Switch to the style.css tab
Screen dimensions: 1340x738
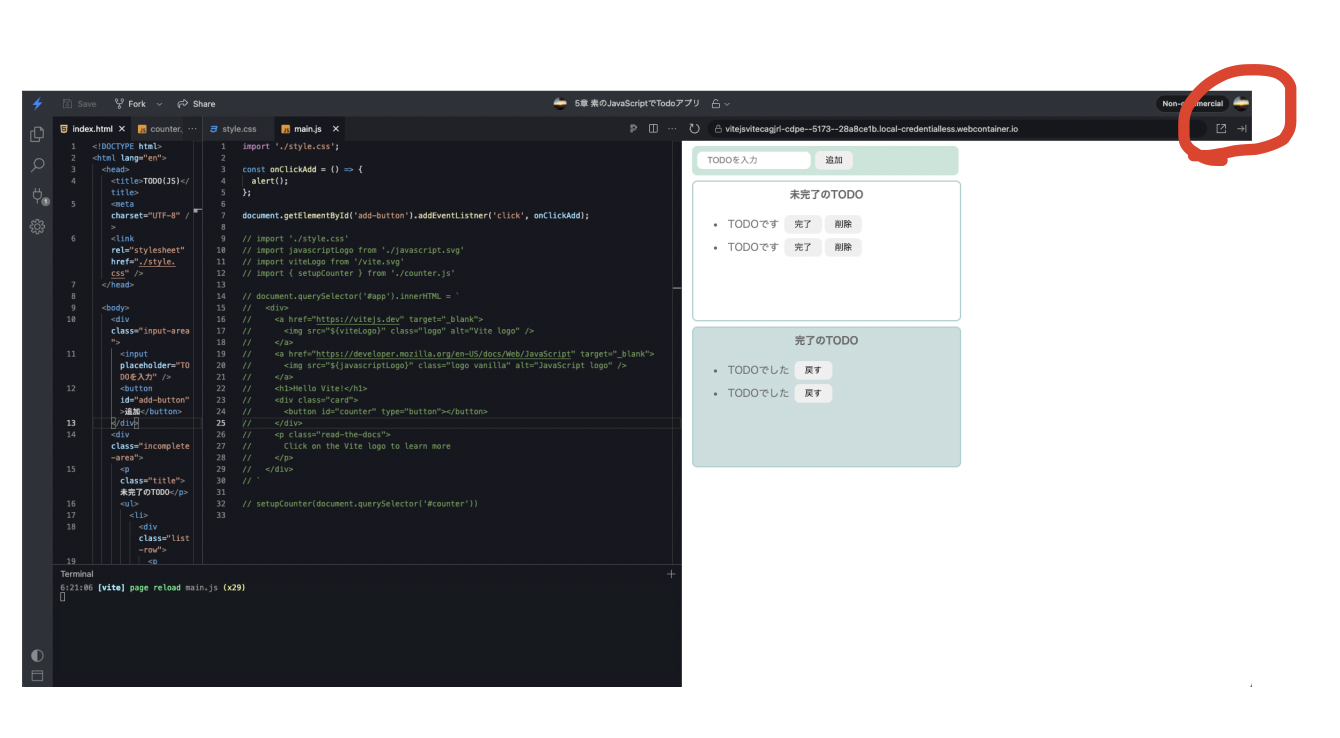pos(232,129)
